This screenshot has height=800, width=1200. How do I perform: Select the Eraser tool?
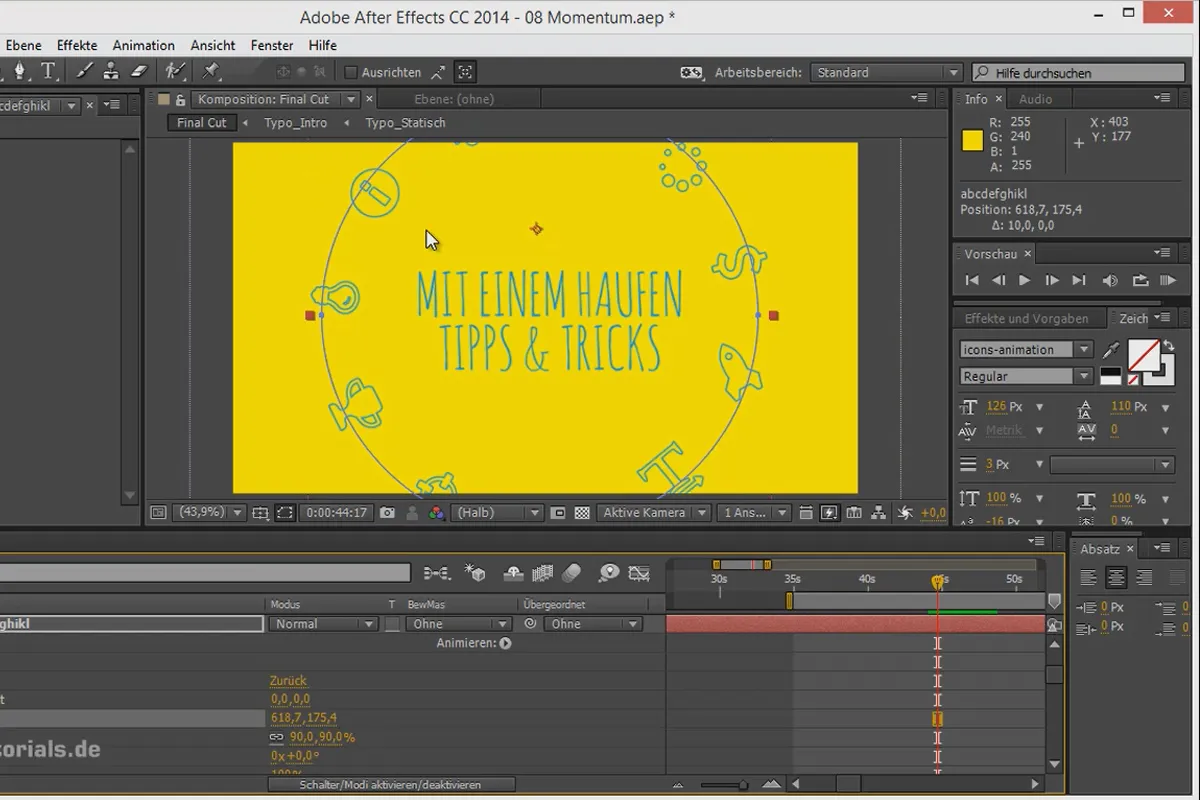tap(138, 71)
